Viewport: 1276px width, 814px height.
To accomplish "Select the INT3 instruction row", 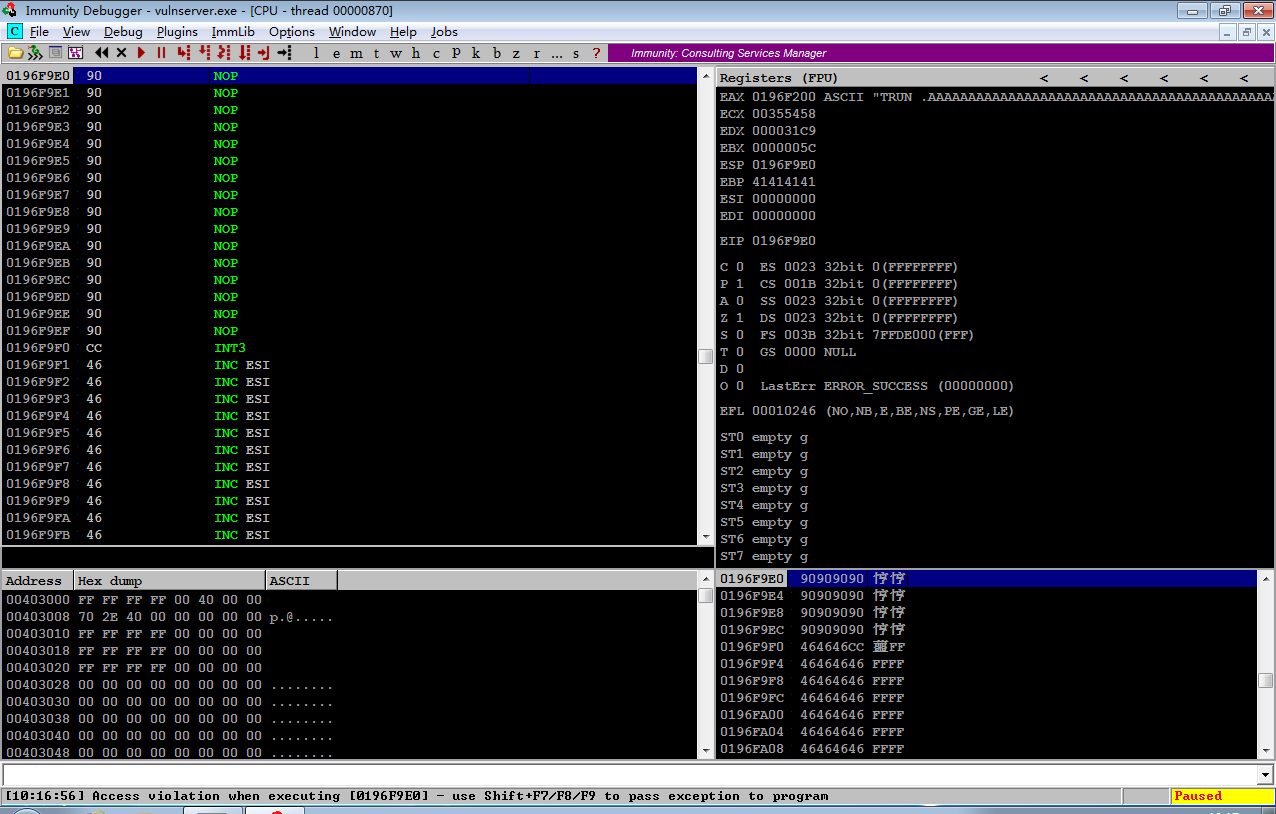I will coord(349,348).
